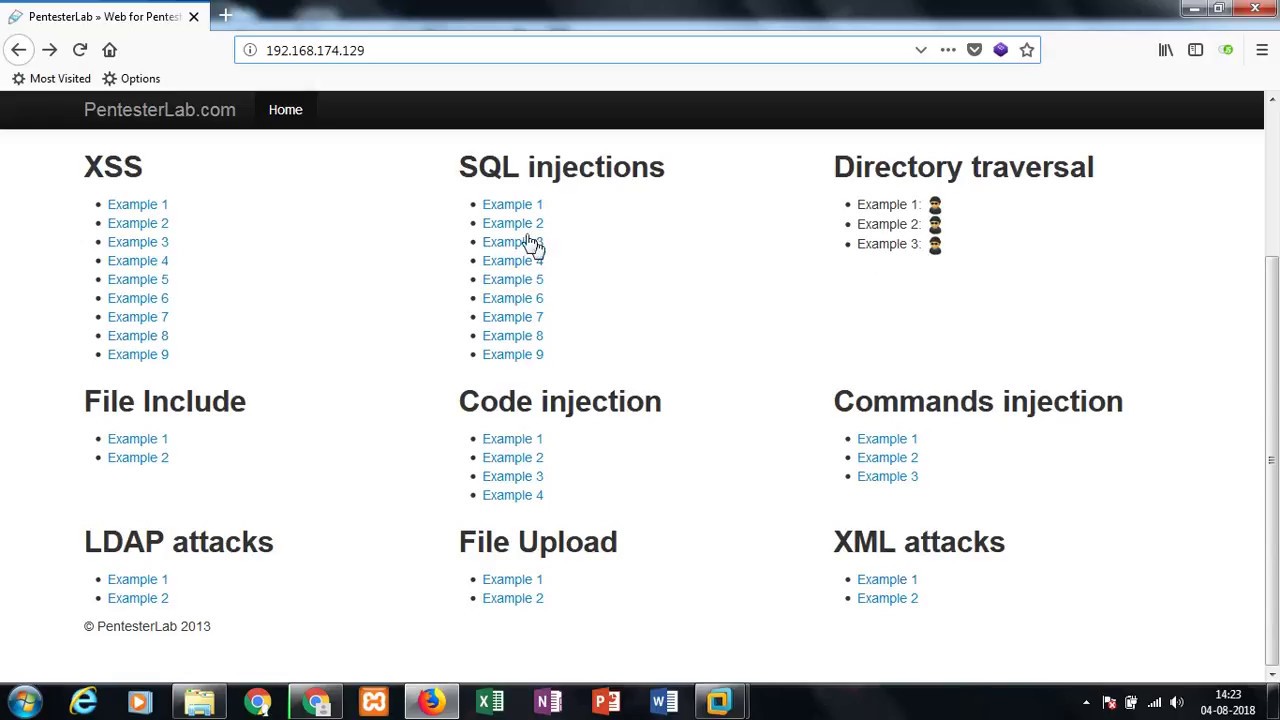1280x720 pixels.
Task: Open XSS Example 1
Action: coord(138,204)
